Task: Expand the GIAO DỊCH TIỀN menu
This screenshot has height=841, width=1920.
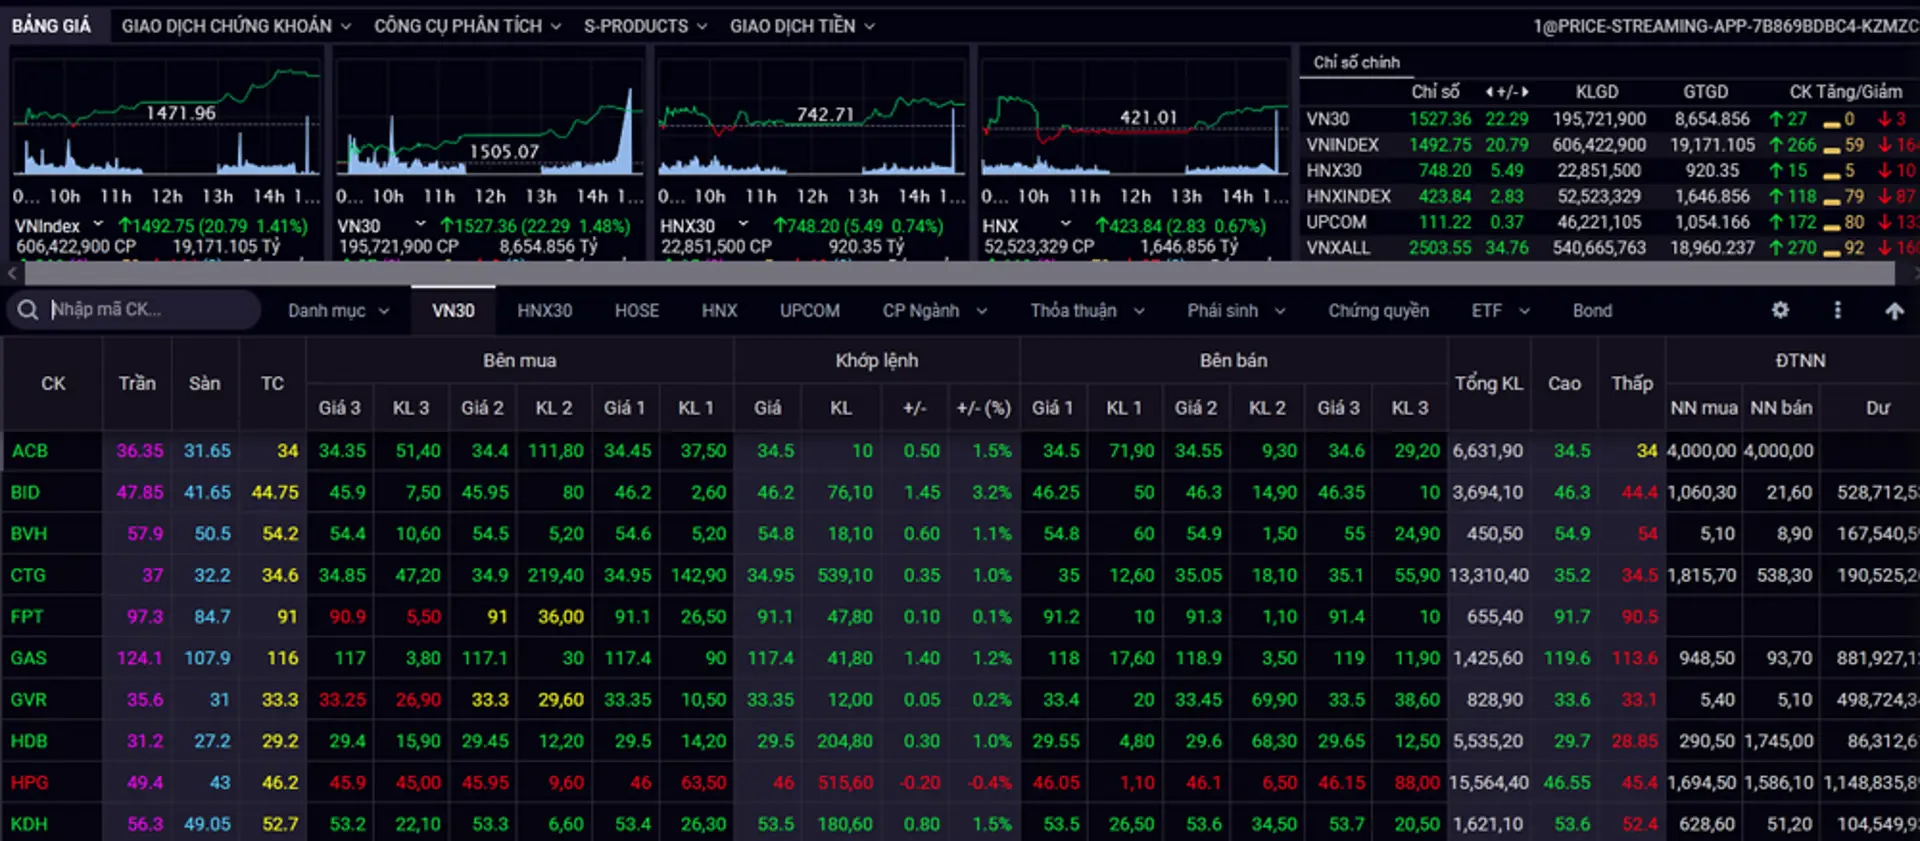Action: pyautogui.click(x=802, y=26)
